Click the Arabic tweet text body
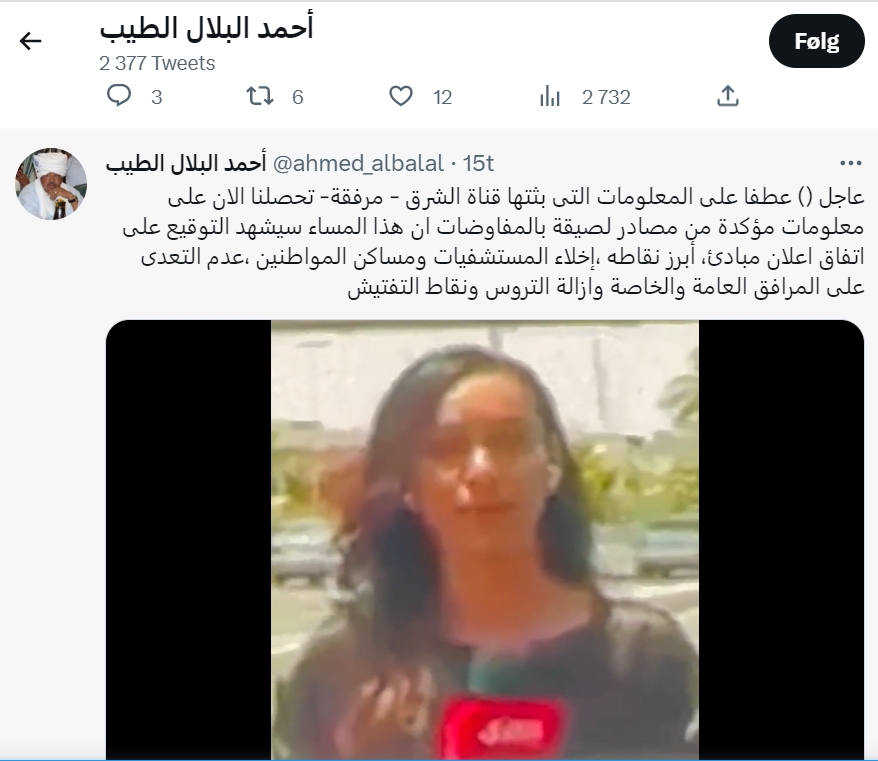 coord(494,242)
